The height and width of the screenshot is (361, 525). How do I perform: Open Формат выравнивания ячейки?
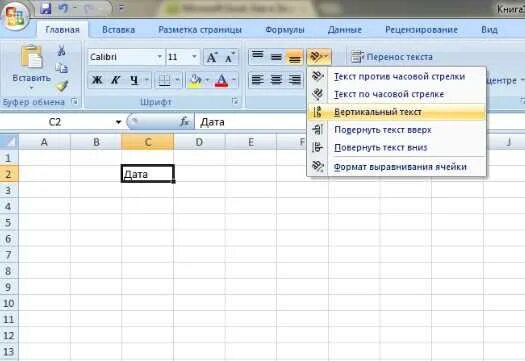pyautogui.click(x=396, y=166)
